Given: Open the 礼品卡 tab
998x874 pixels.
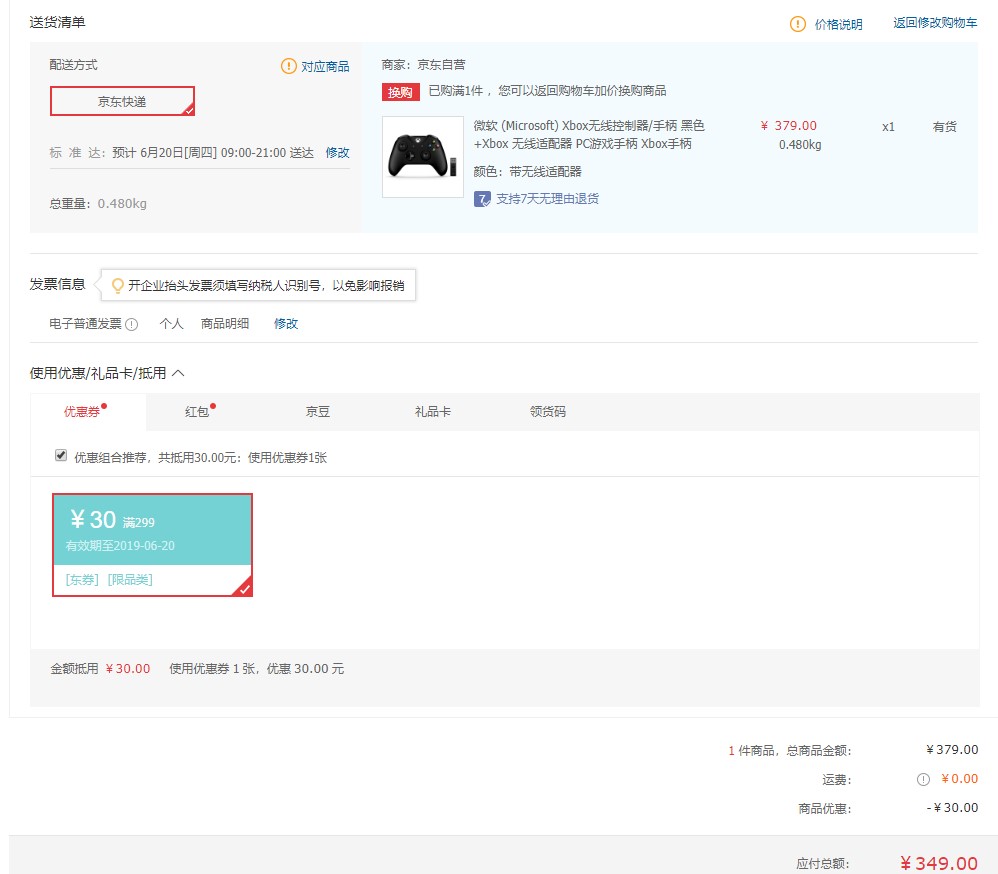Looking at the screenshot, I should click(x=433, y=412).
